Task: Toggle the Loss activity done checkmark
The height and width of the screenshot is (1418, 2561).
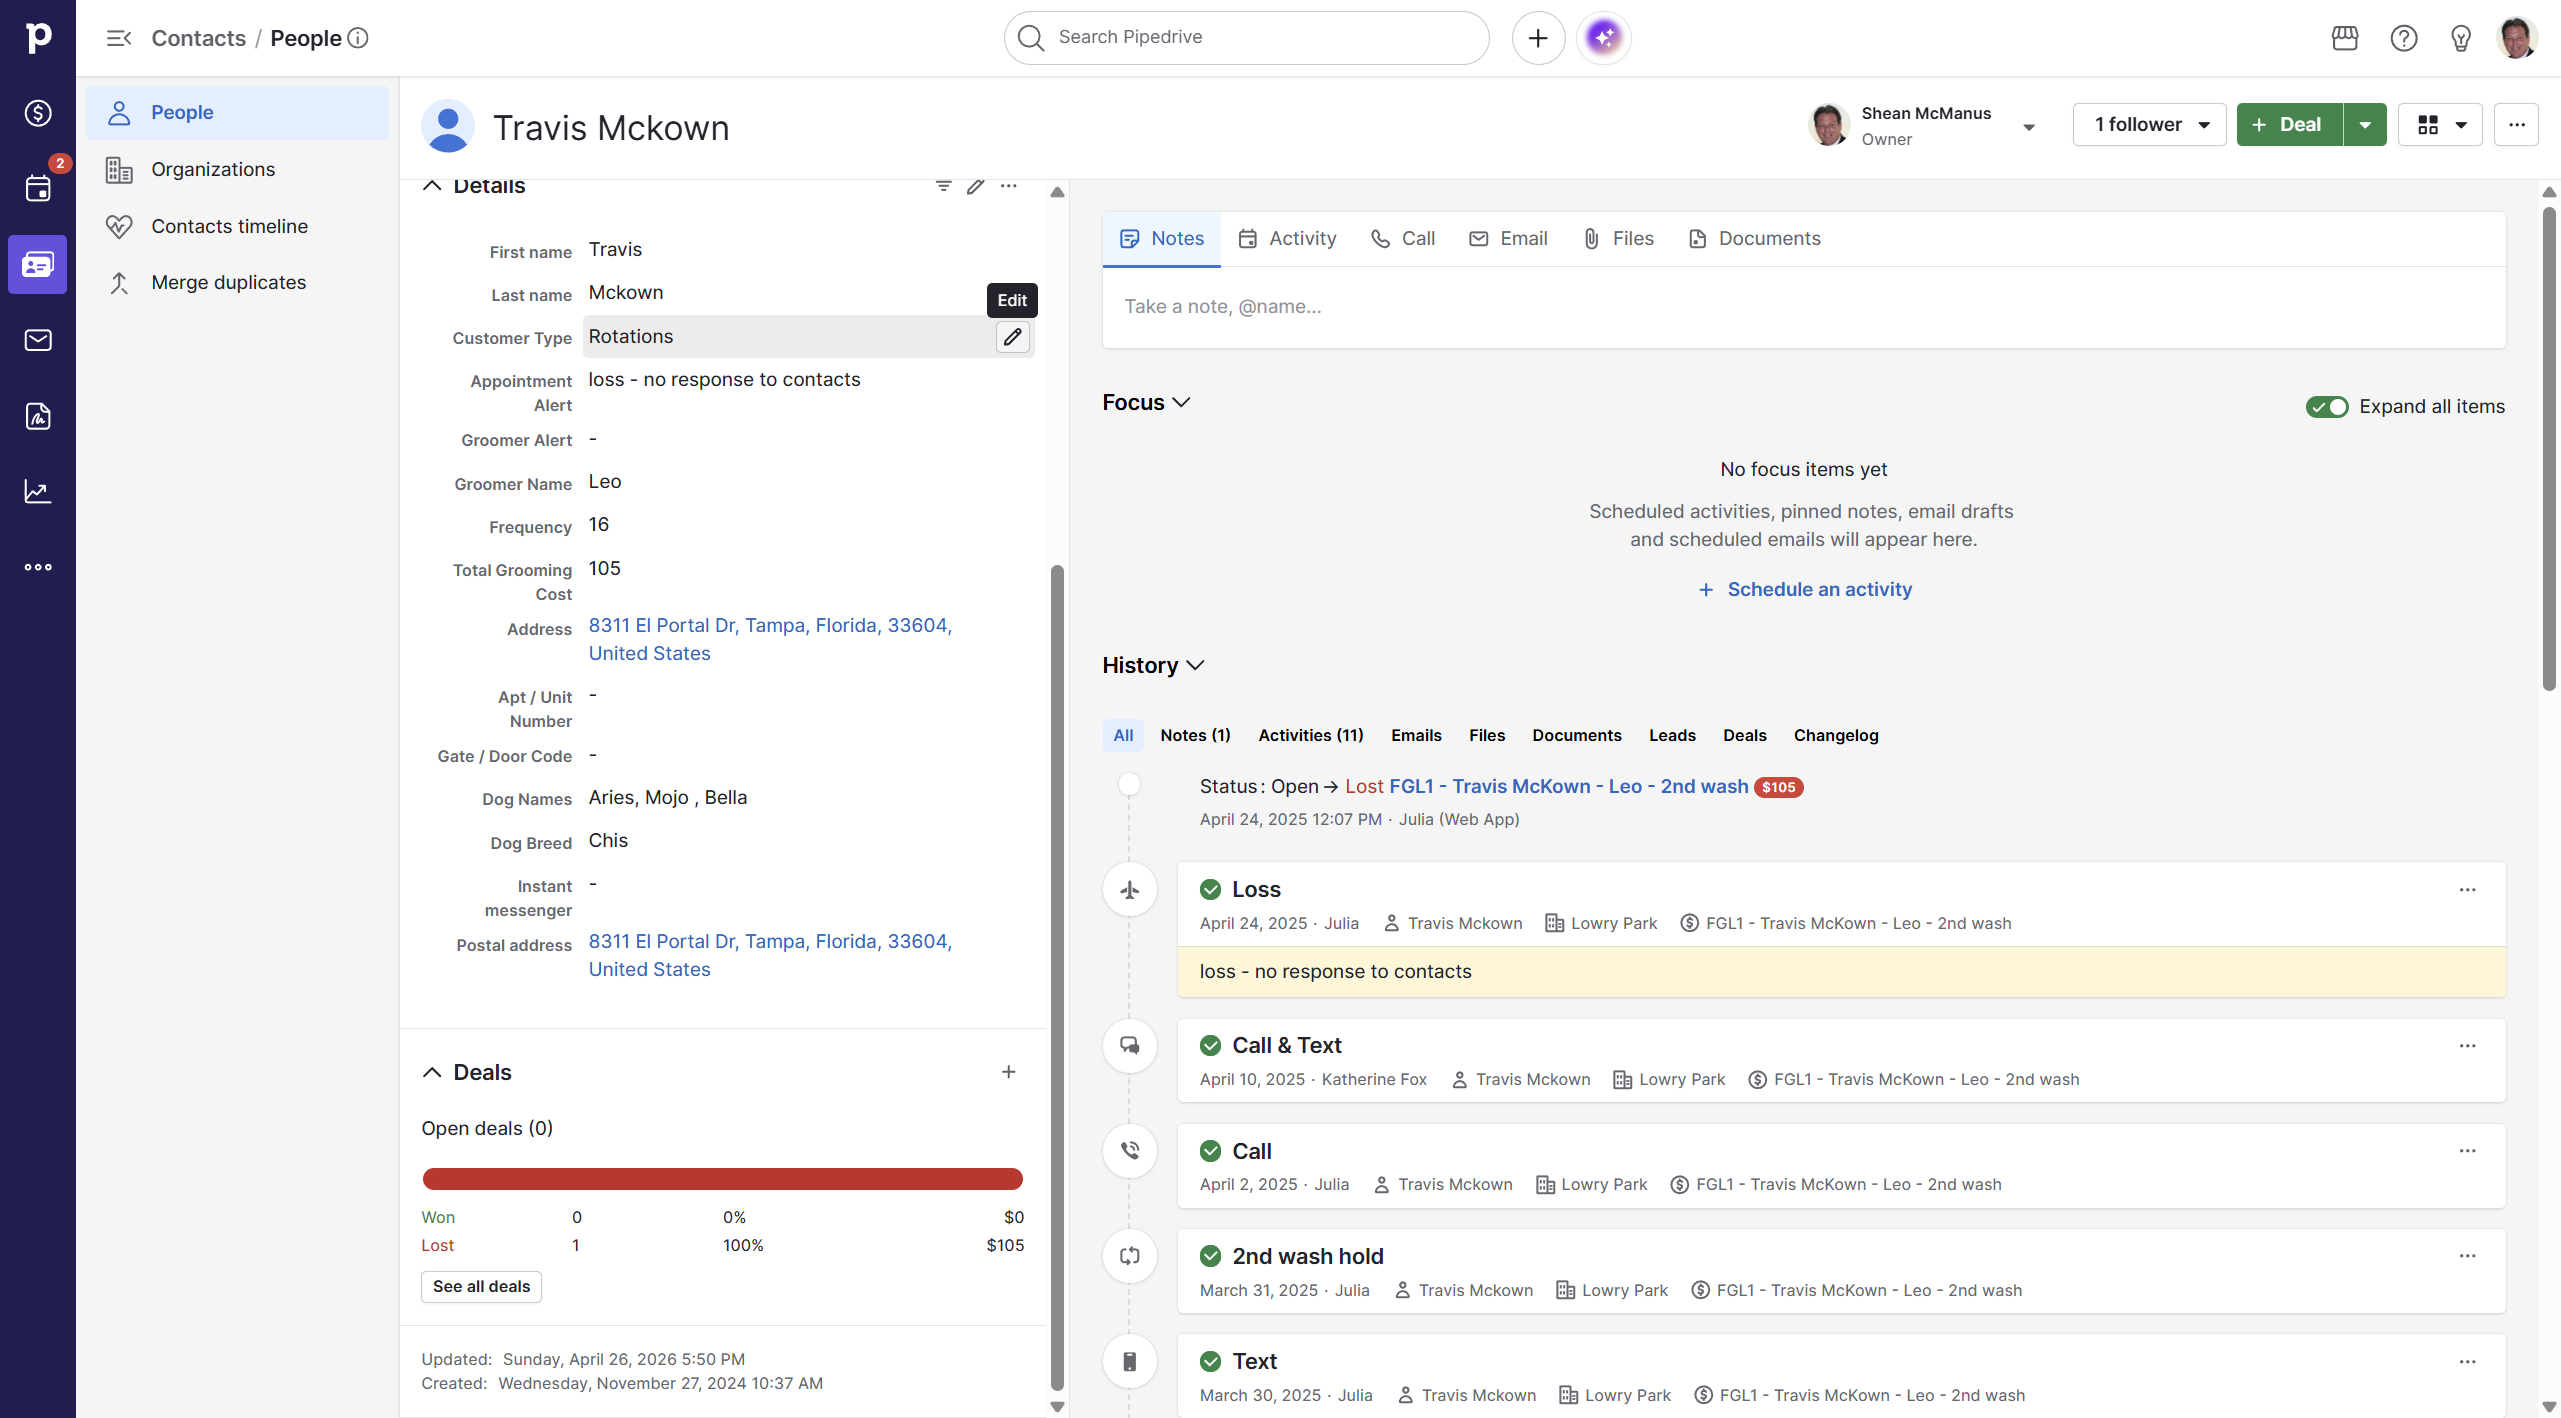Action: tap(1210, 889)
